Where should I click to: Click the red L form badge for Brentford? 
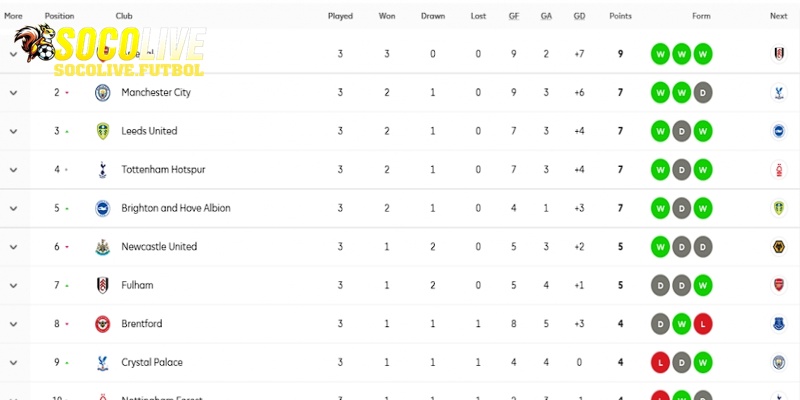[702, 324]
